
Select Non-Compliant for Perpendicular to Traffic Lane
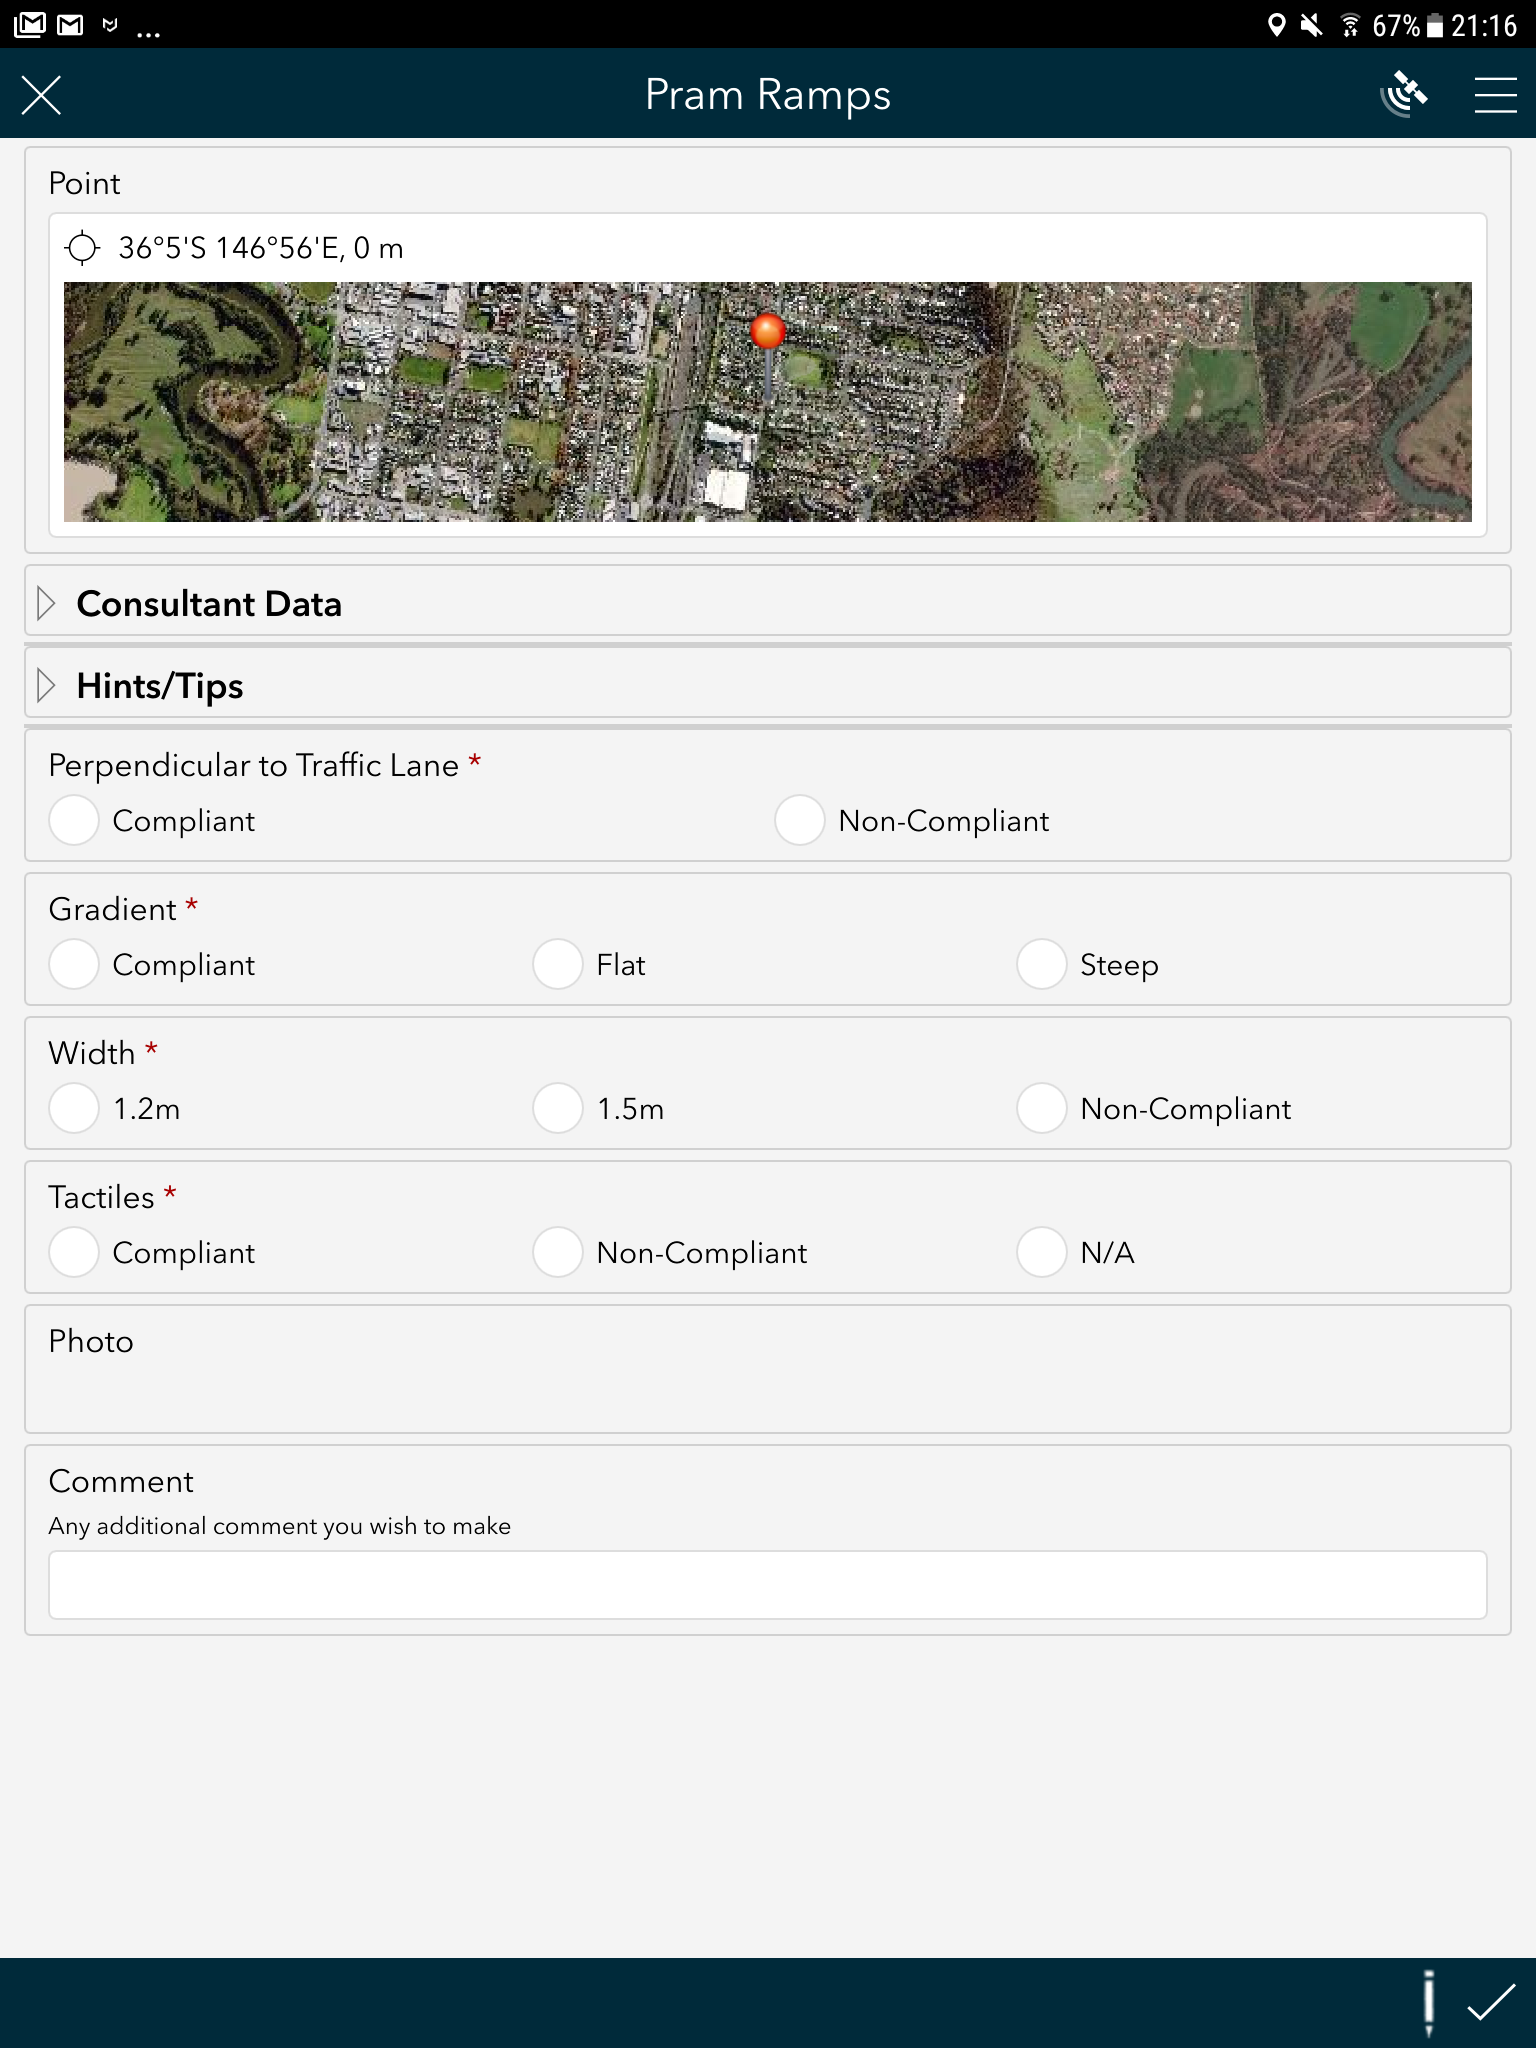[x=912, y=821]
